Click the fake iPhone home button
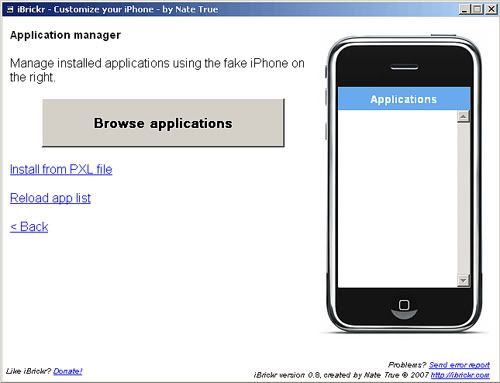500x383 pixels. (404, 305)
